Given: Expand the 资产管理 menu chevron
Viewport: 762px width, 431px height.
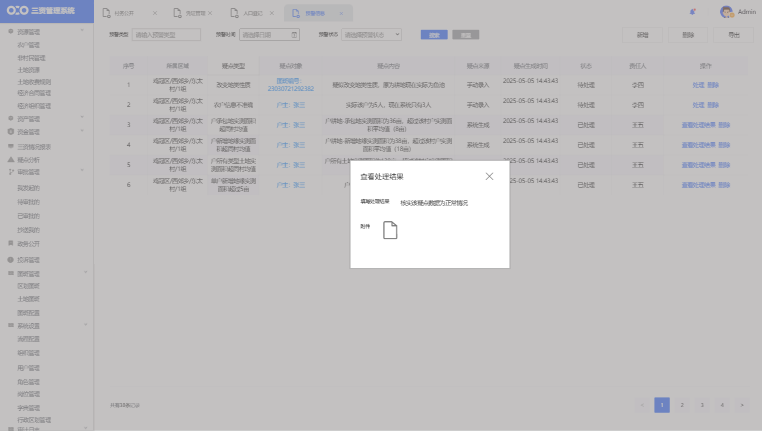Looking at the screenshot, I should 82,118.
